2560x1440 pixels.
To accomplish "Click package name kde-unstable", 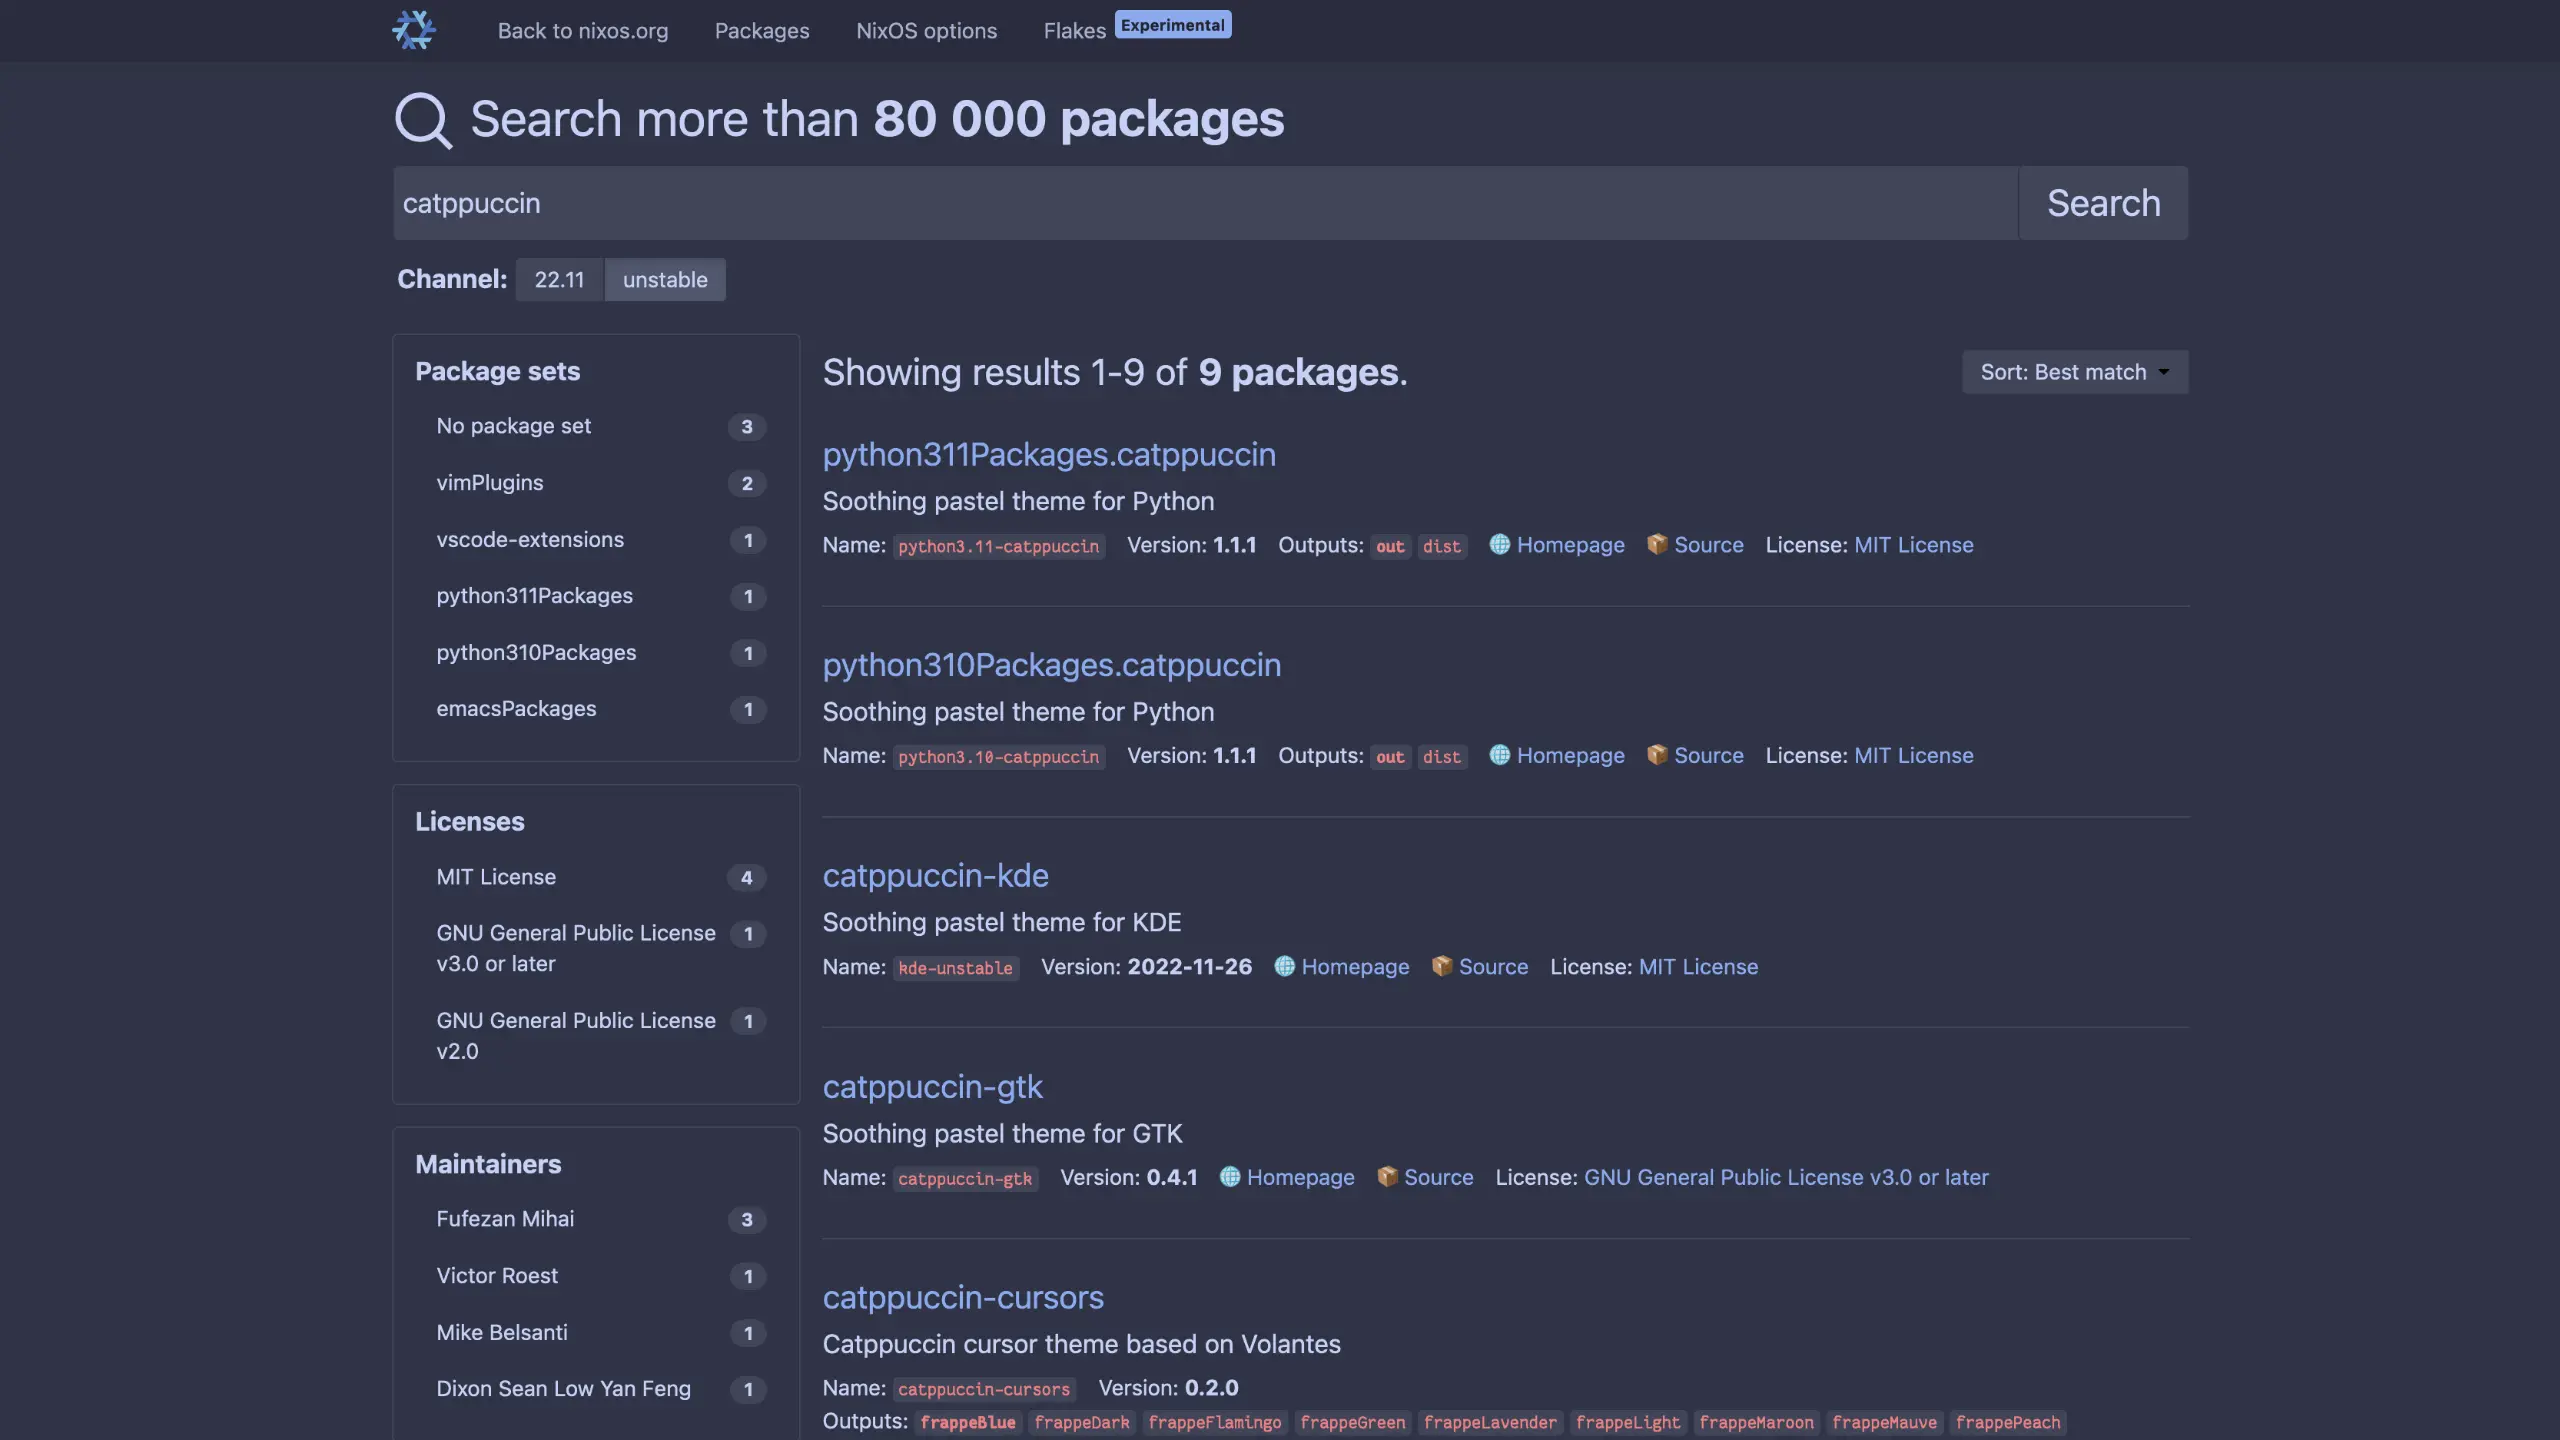I will click(x=955, y=968).
